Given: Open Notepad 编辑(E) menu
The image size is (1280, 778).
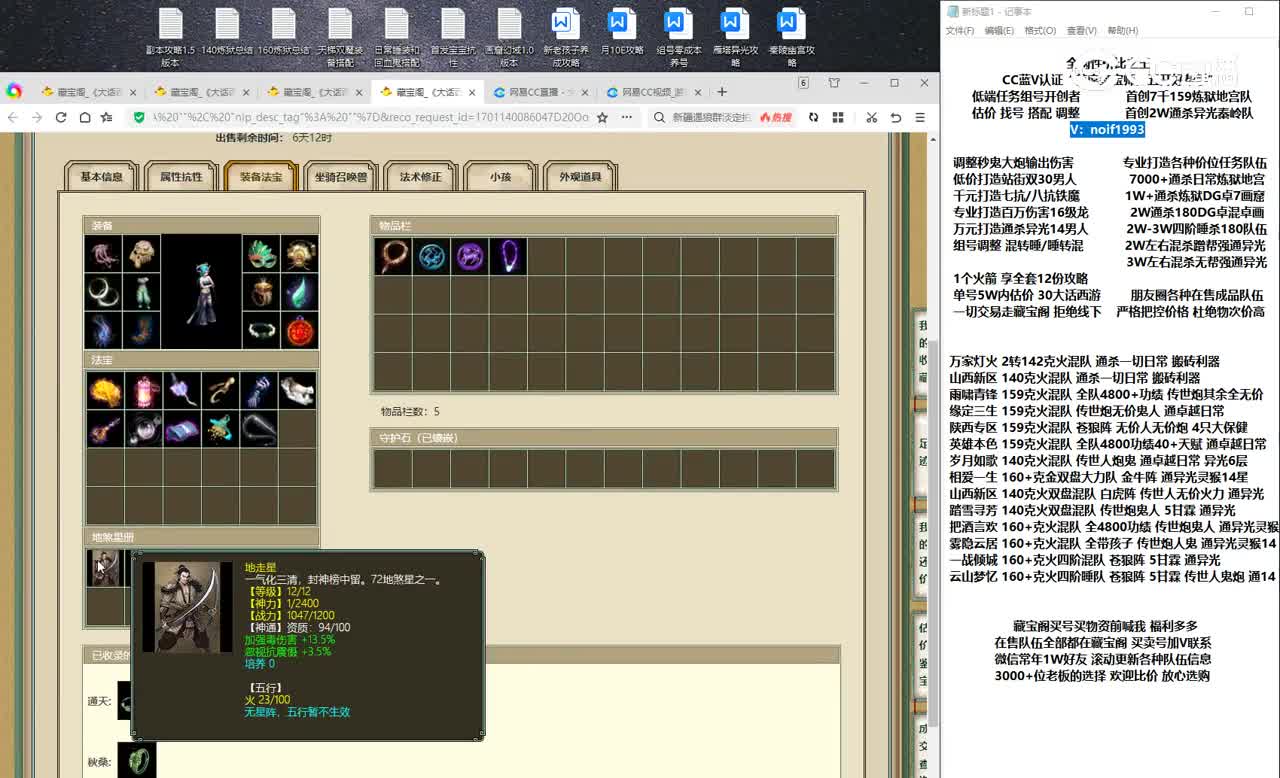Looking at the screenshot, I should coord(999,31).
